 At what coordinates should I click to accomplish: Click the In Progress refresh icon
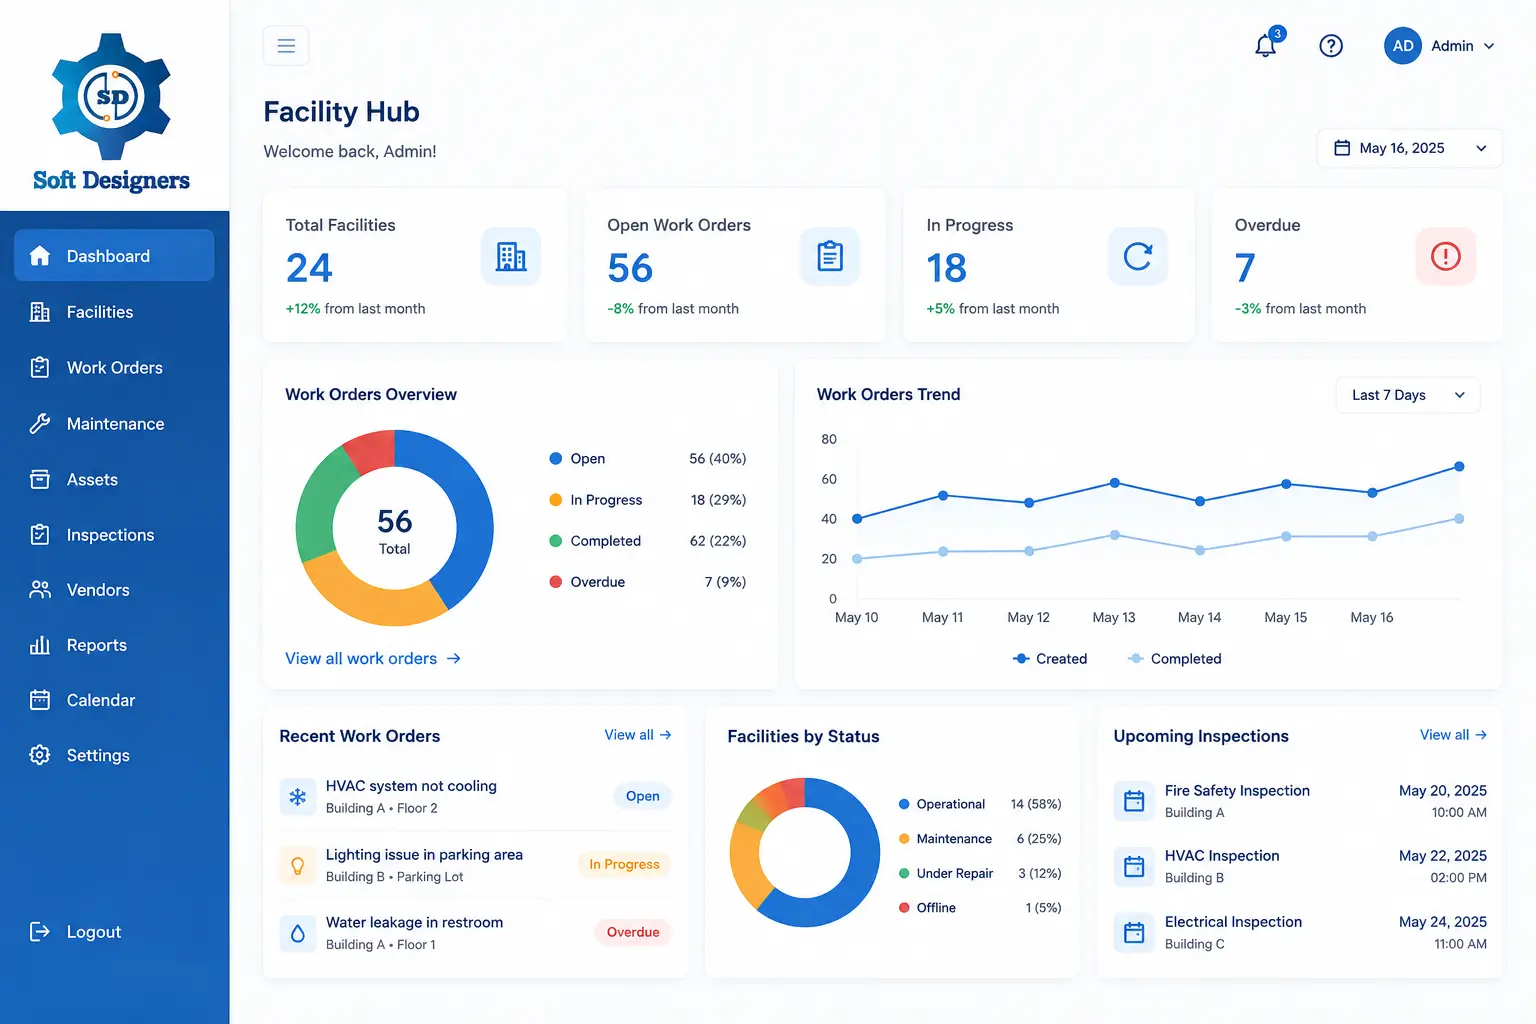tap(1138, 257)
